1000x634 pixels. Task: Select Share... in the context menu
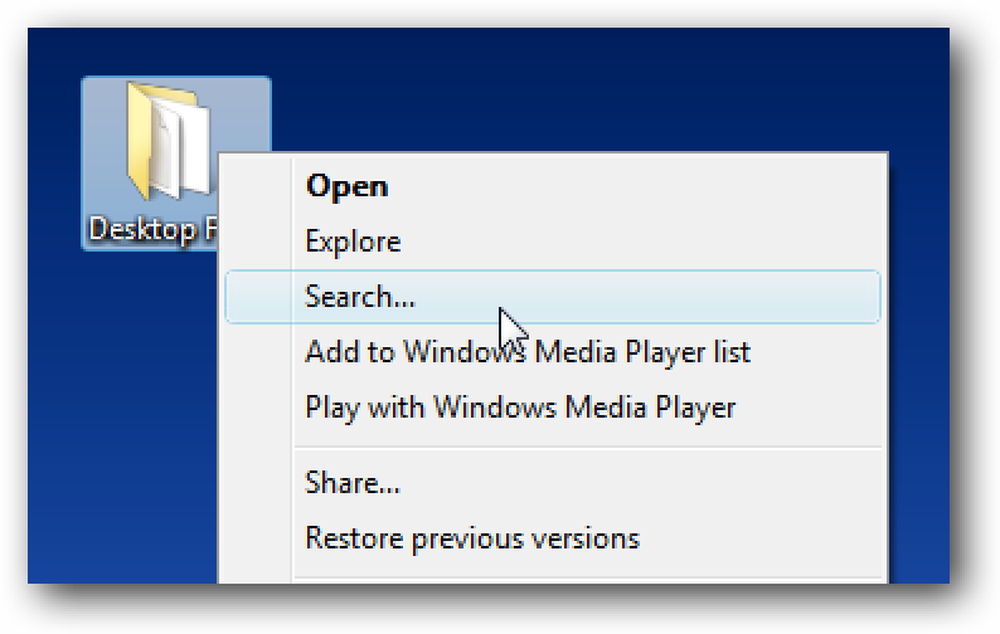point(553,483)
